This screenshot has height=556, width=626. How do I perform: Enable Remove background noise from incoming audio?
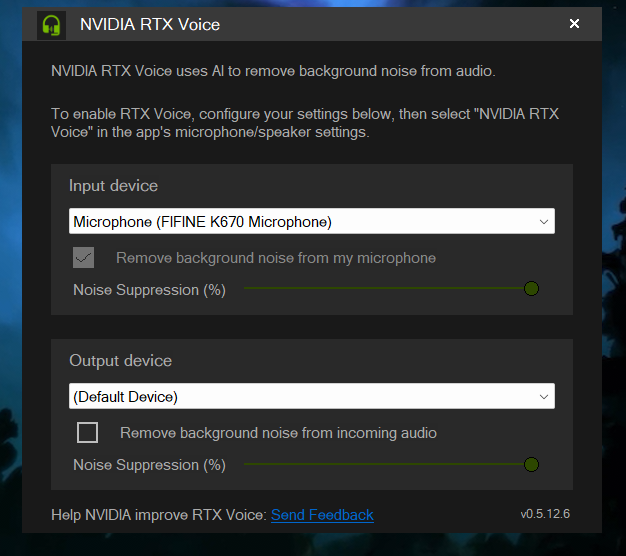click(x=87, y=433)
